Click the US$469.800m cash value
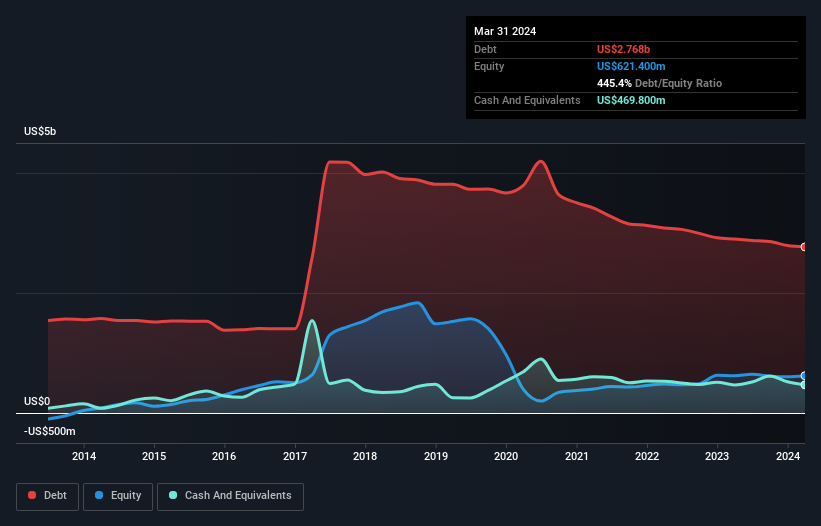Image resolution: width=821 pixels, height=526 pixels. pos(631,100)
